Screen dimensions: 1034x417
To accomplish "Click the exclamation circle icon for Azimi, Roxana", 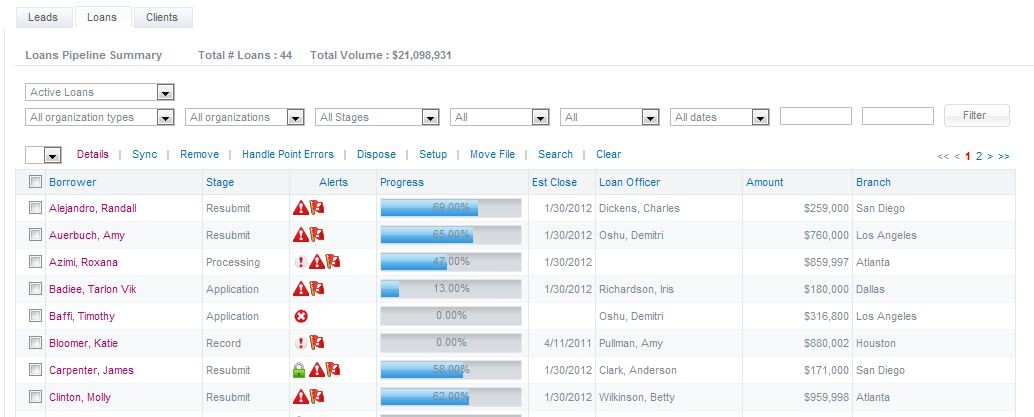I will tap(301, 263).
